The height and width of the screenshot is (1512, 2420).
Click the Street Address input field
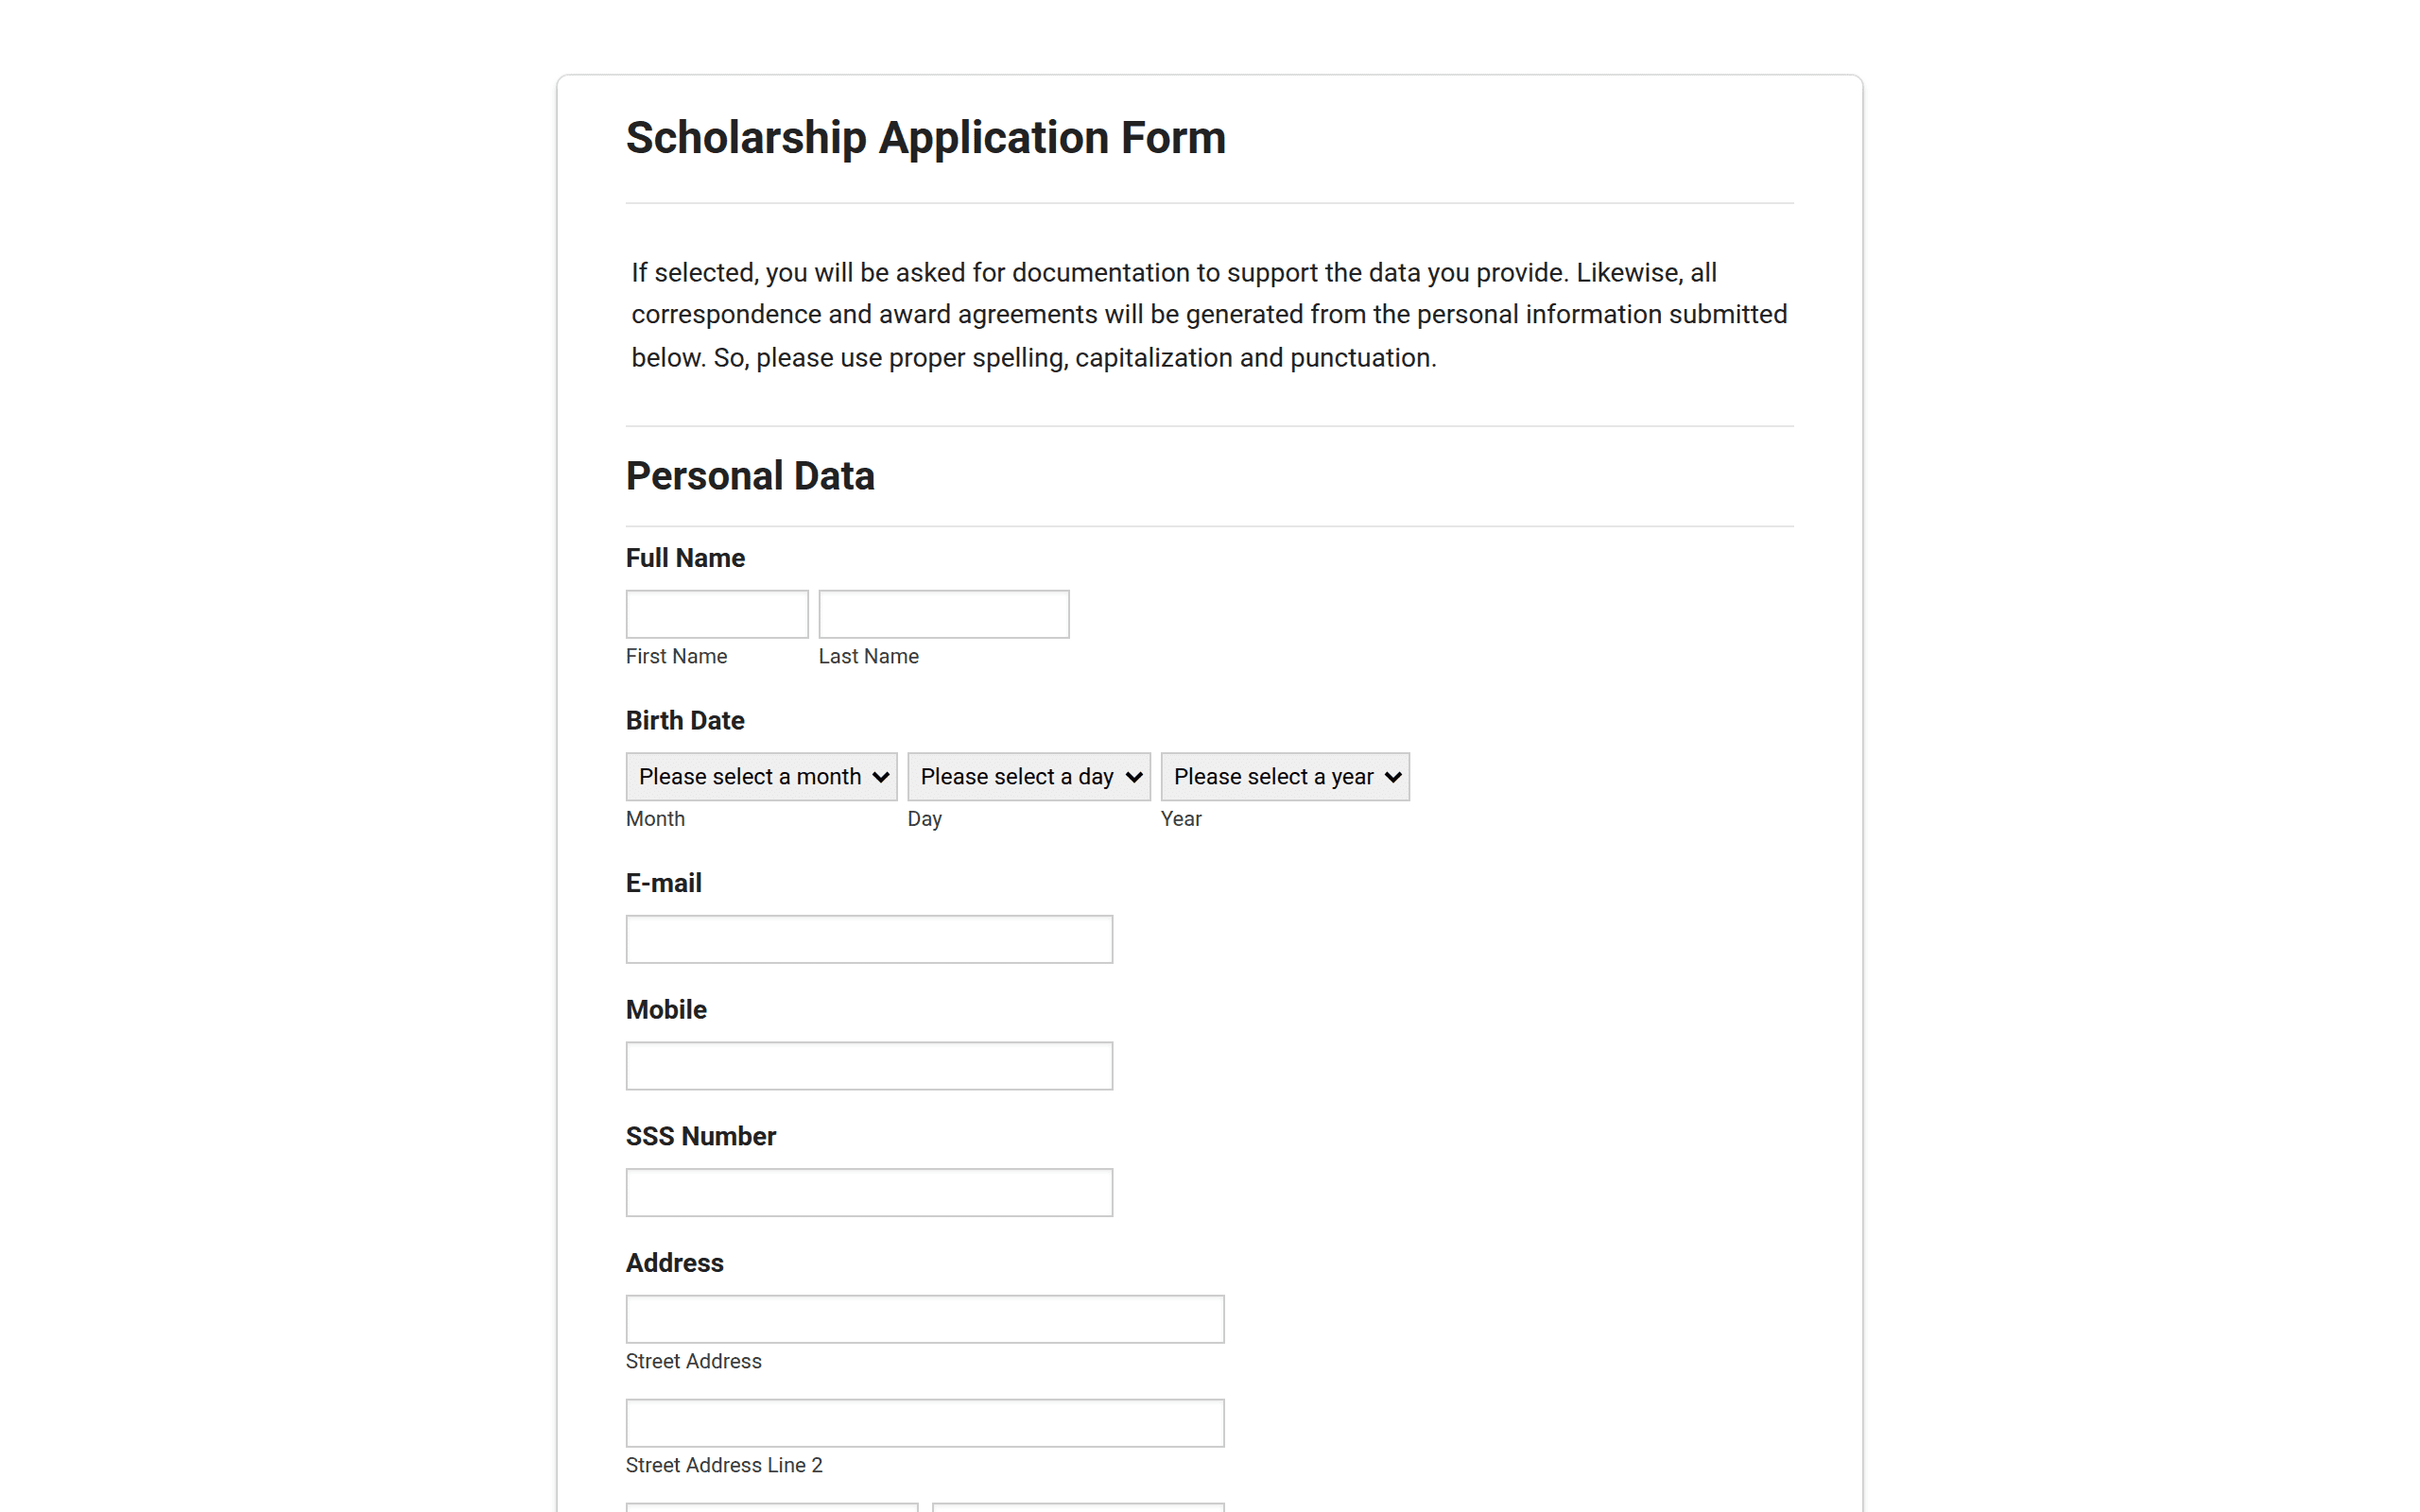point(925,1319)
